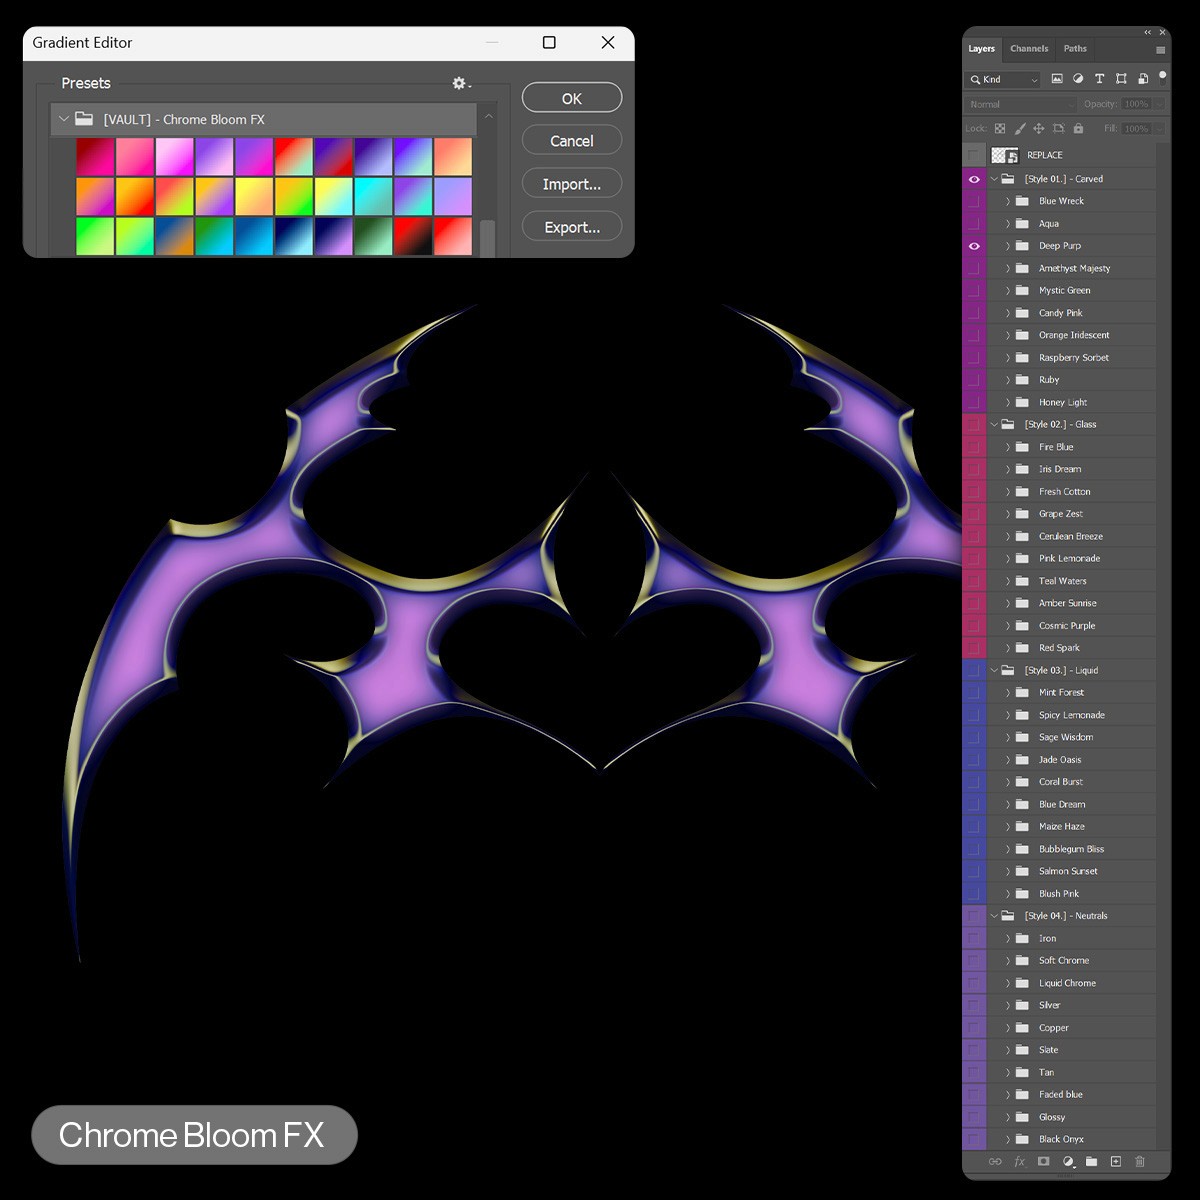The width and height of the screenshot is (1200, 1200).
Task: Click the Lock image pixels brush icon
Action: pyautogui.click(x=1020, y=129)
